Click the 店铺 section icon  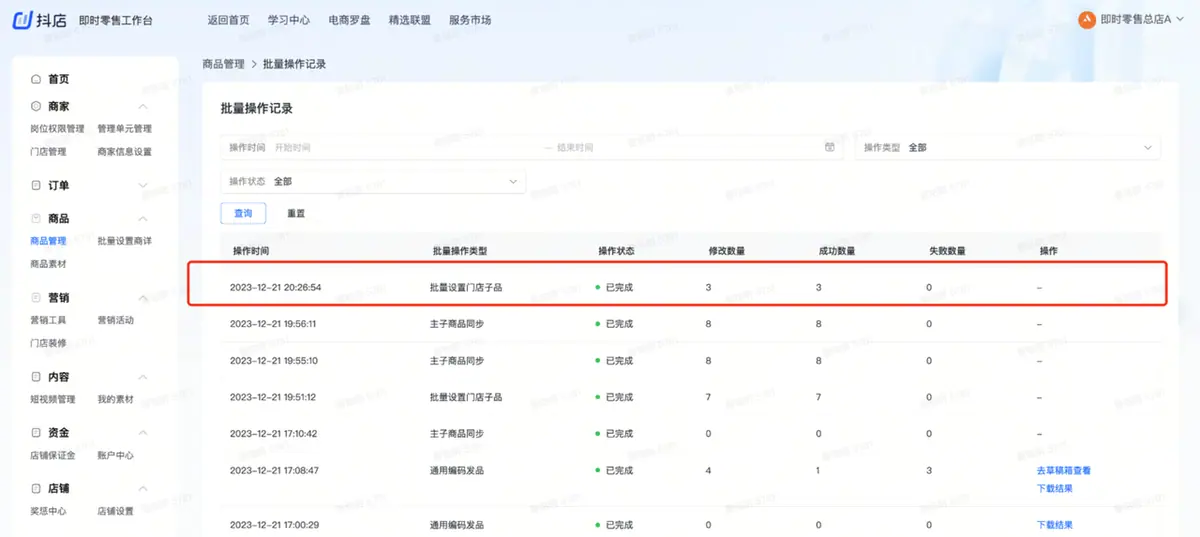point(36,489)
